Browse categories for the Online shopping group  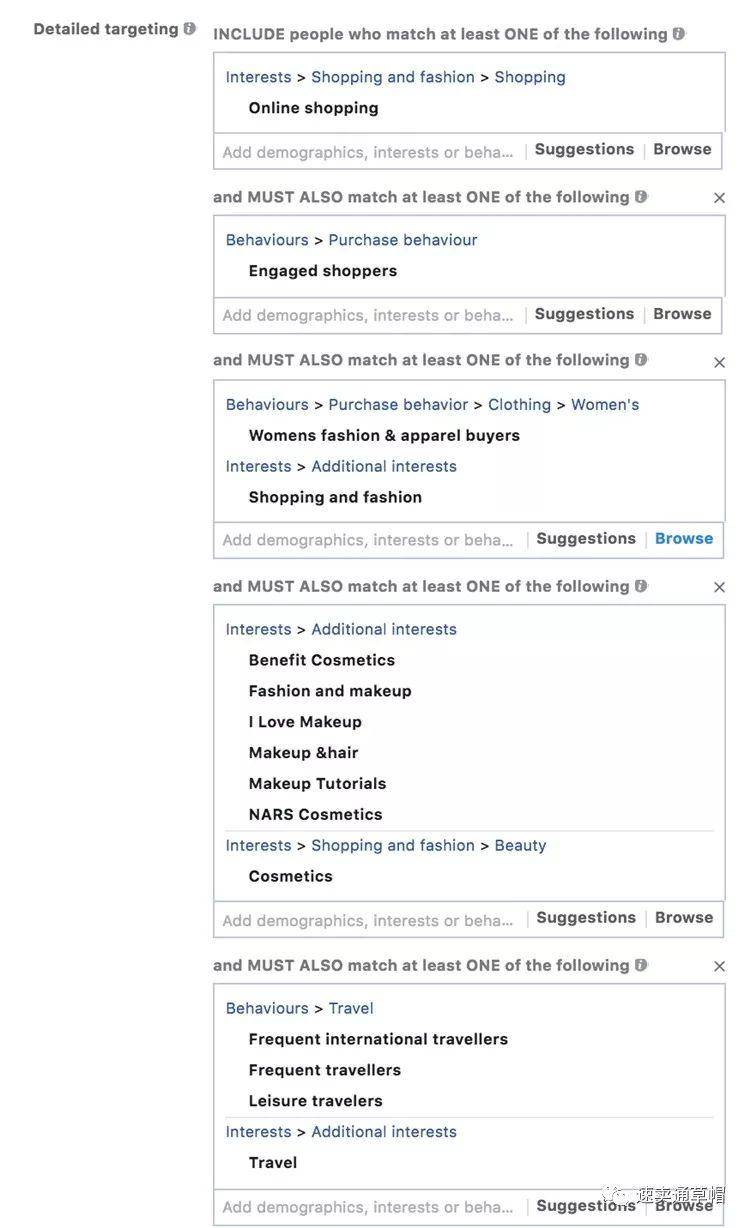coord(682,149)
